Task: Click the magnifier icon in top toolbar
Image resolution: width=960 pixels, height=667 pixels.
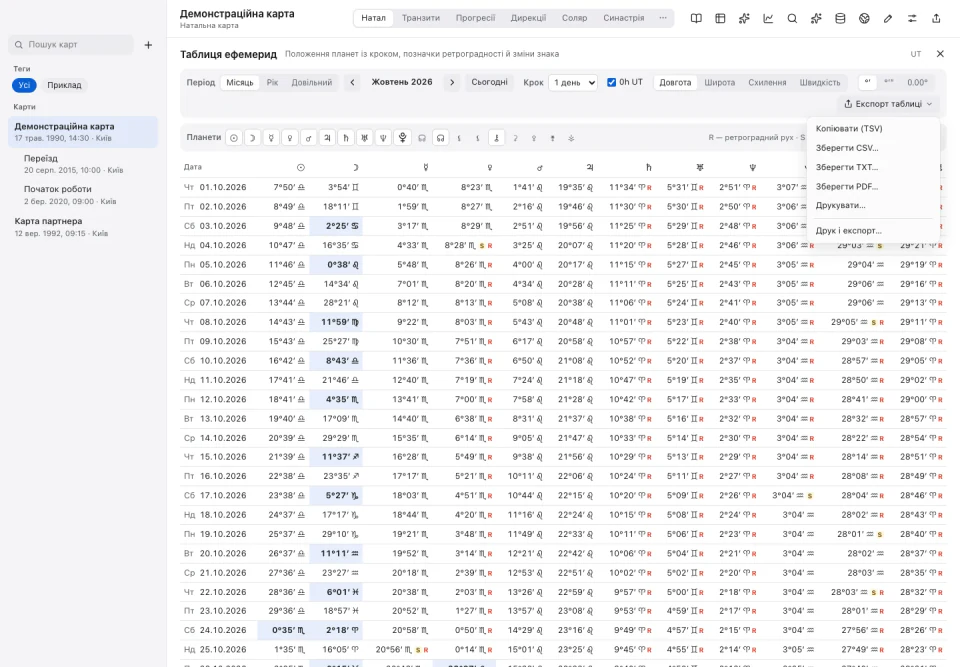Action: [792, 18]
